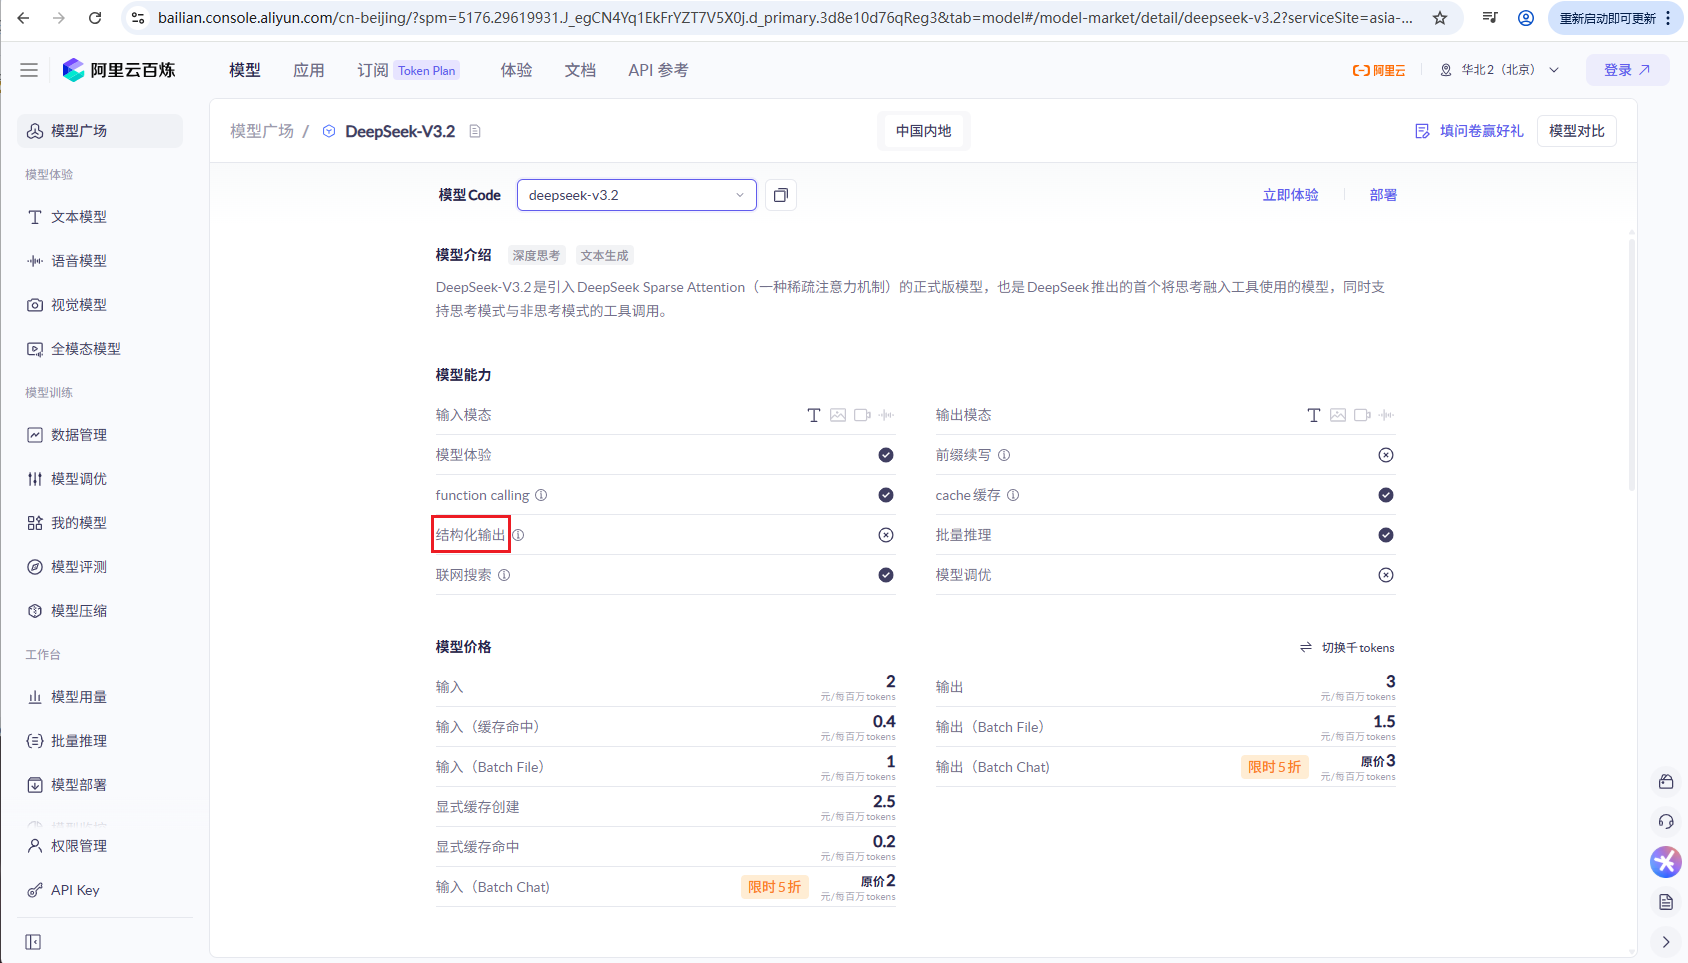Click info icon next to 前缀续写
1688x963 pixels.
coord(1004,455)
